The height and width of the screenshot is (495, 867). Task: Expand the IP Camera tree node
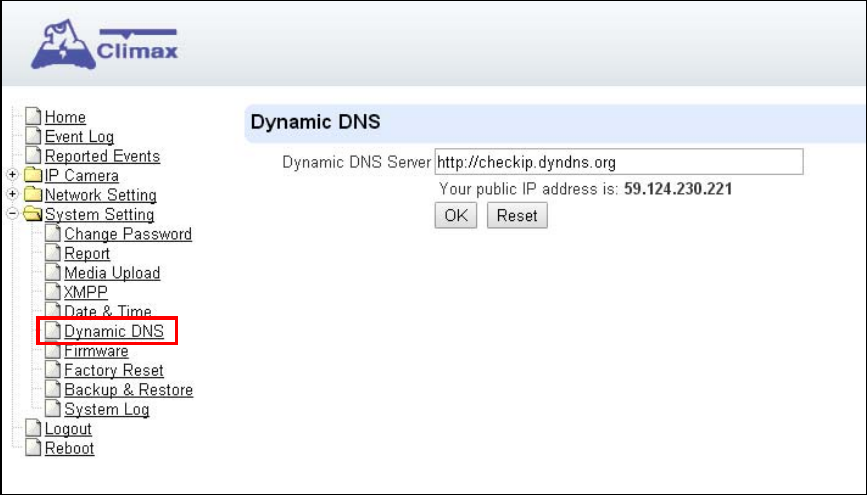click(12, 175)
